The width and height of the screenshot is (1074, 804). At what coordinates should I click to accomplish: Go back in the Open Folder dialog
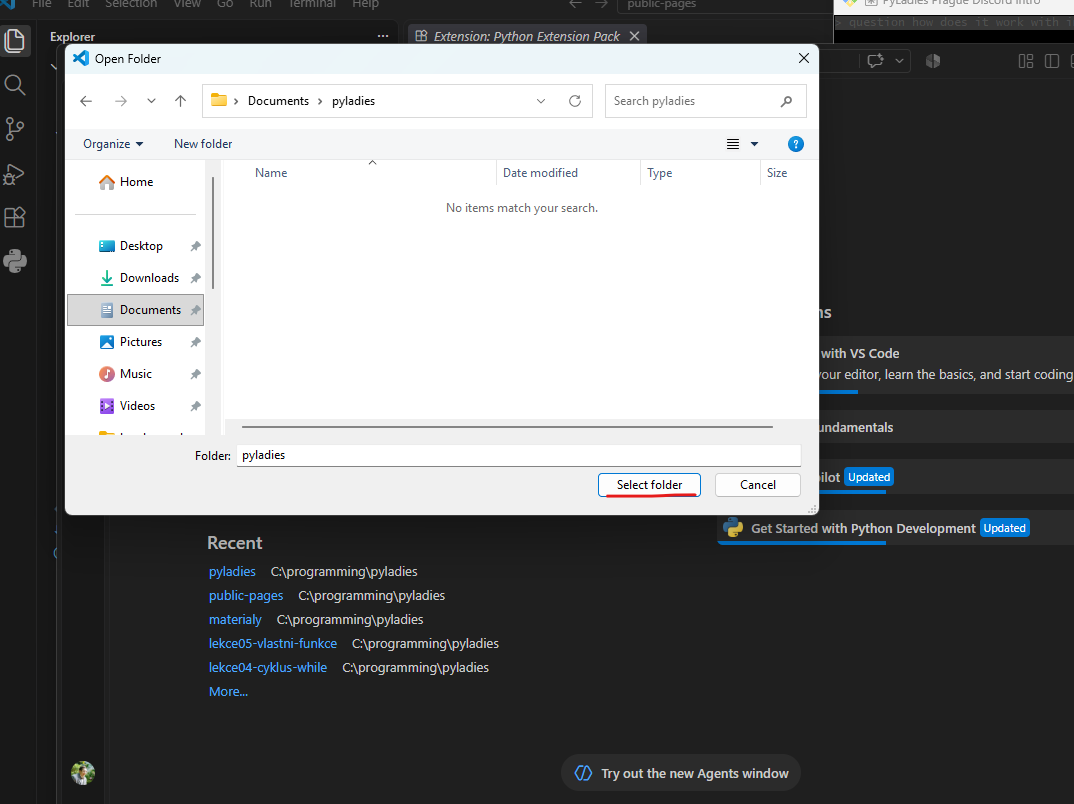(86, 101)
